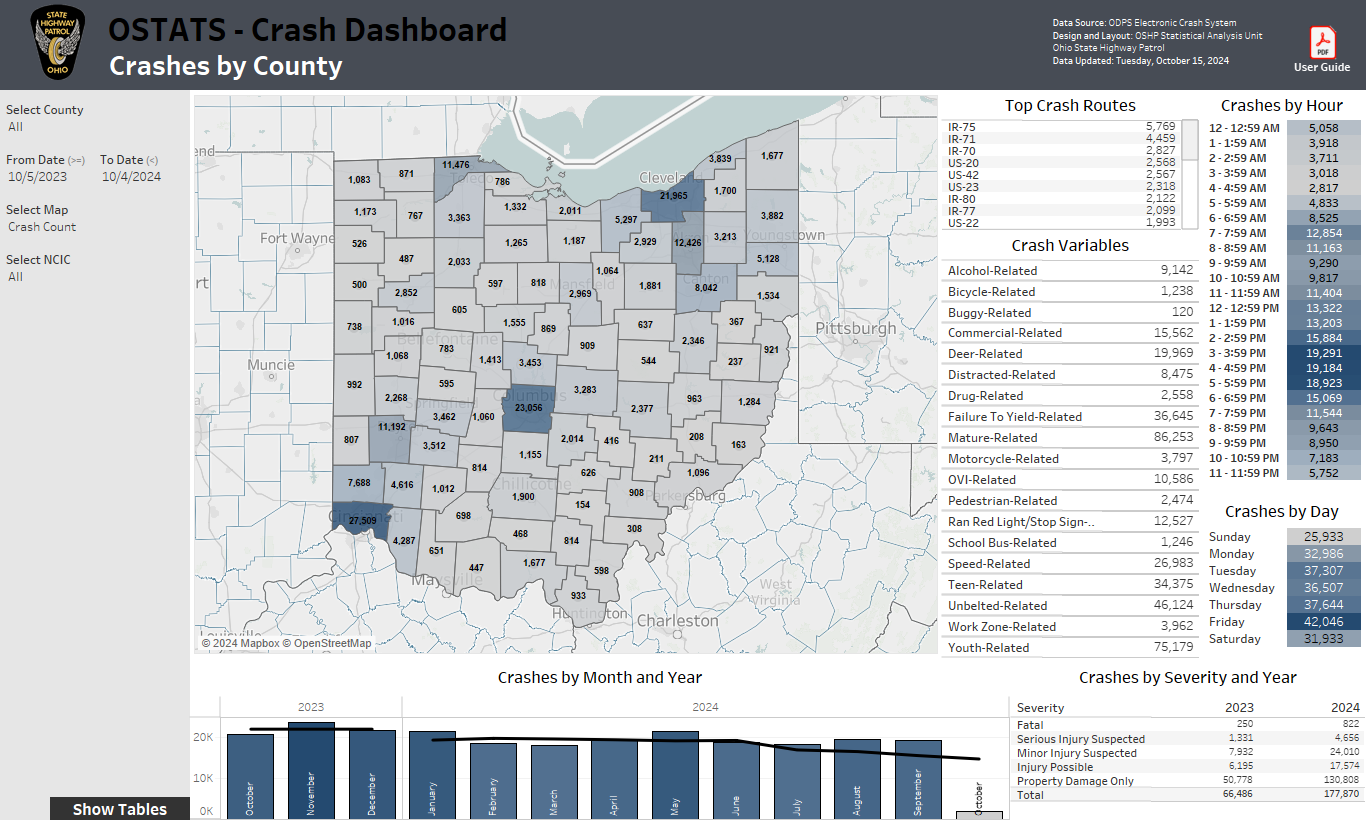Click the 3 - 3:59 PM heat cell 19,291
Viewport: 1366px width, 820px height.
[x=1323, y=353]
